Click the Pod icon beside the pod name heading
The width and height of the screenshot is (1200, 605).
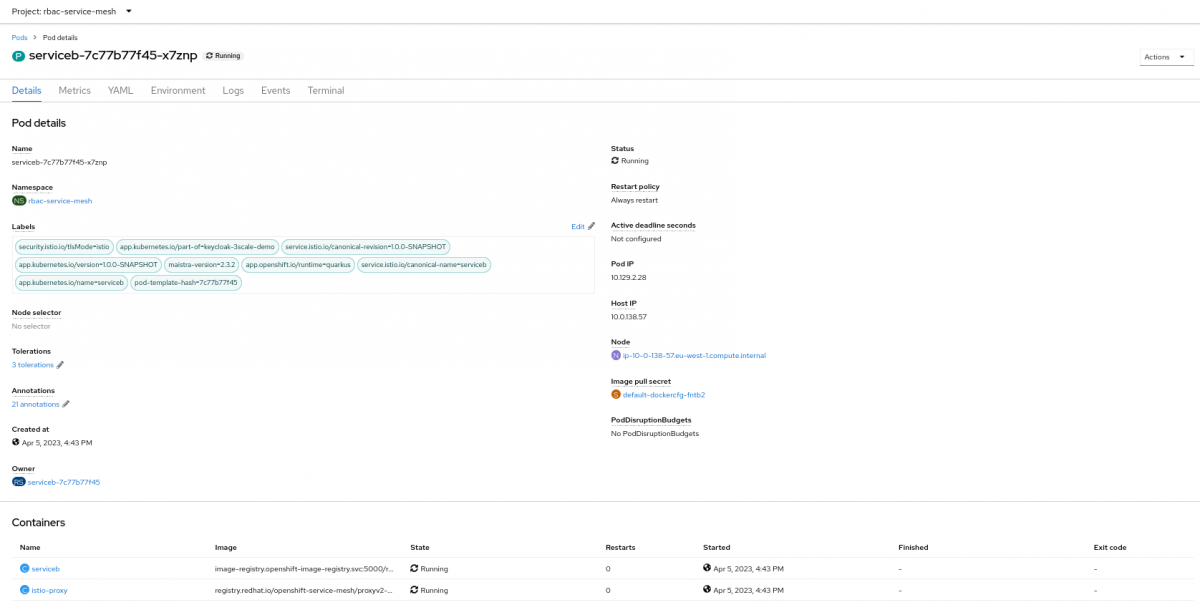pyautogui.click(x=17, y=56)
